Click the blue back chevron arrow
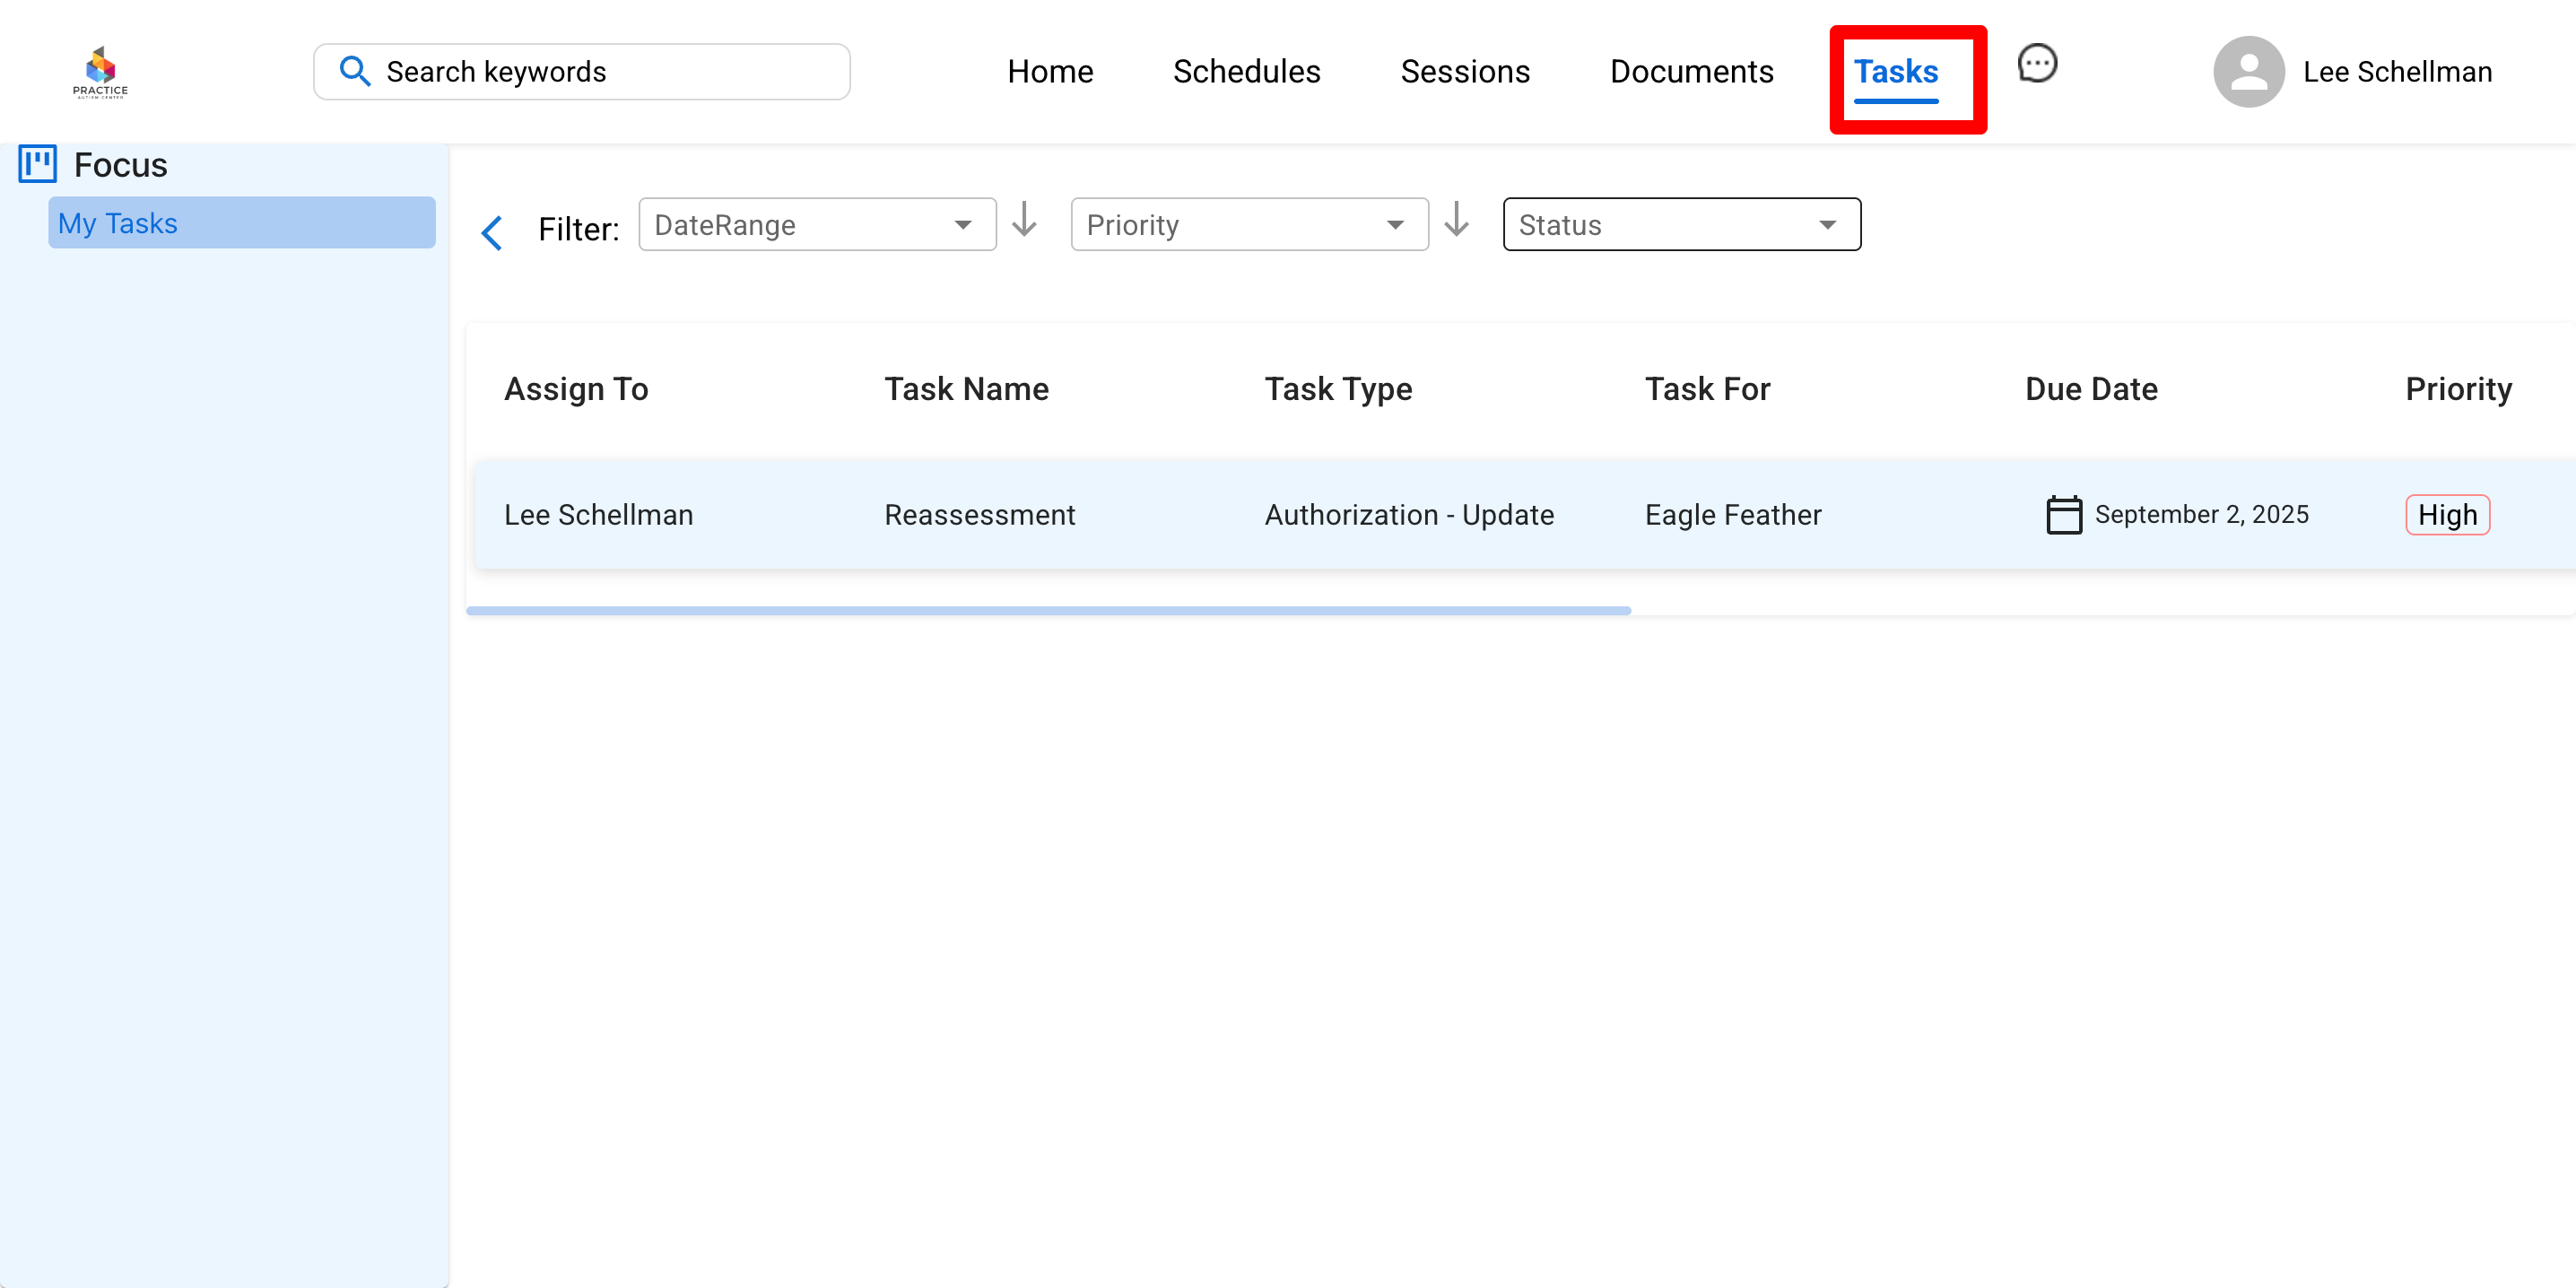This screenshot has height=1288, width=2576. [492, 232]
